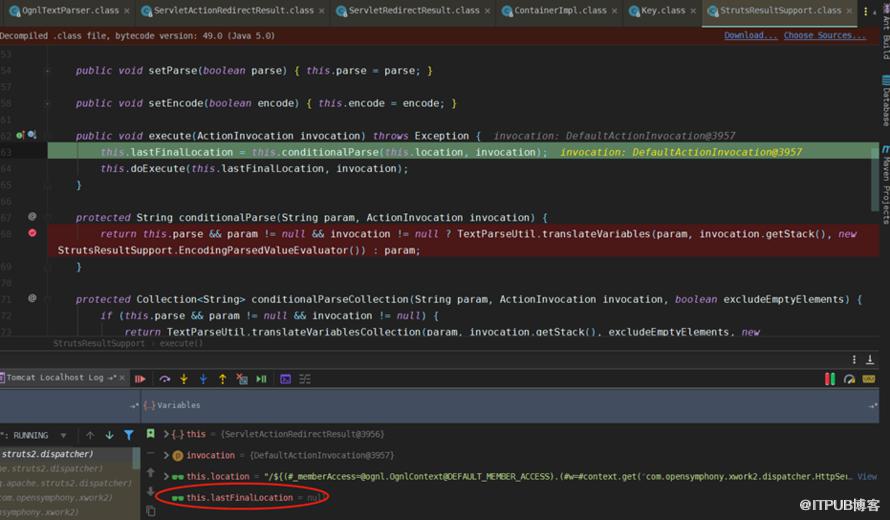890x520 pixels.
Task: Click the hide tool window download icon
Action: (x=870, y=359)
